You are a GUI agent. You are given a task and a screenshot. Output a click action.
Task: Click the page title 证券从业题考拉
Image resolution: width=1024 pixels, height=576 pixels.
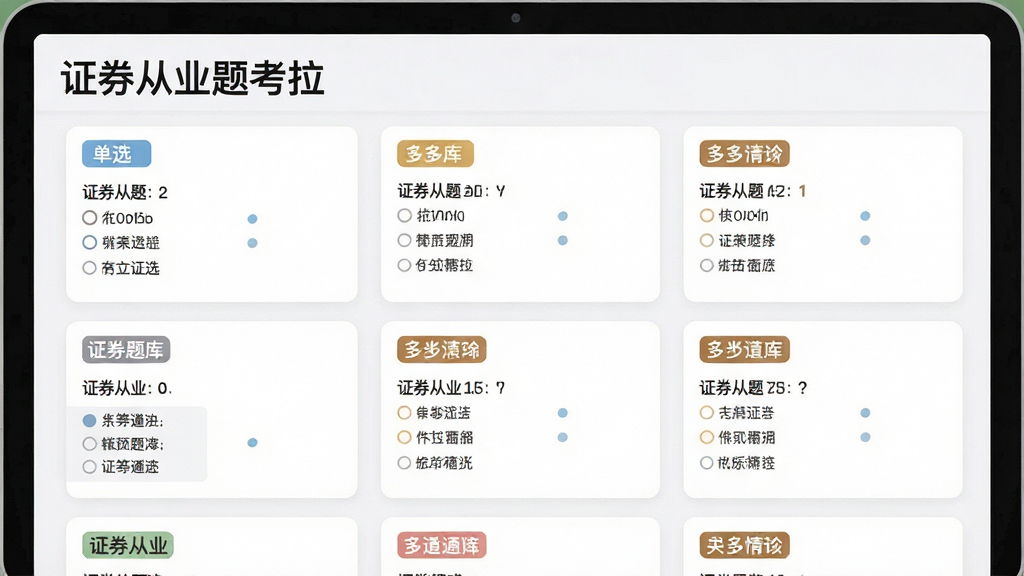pos(193,78)
